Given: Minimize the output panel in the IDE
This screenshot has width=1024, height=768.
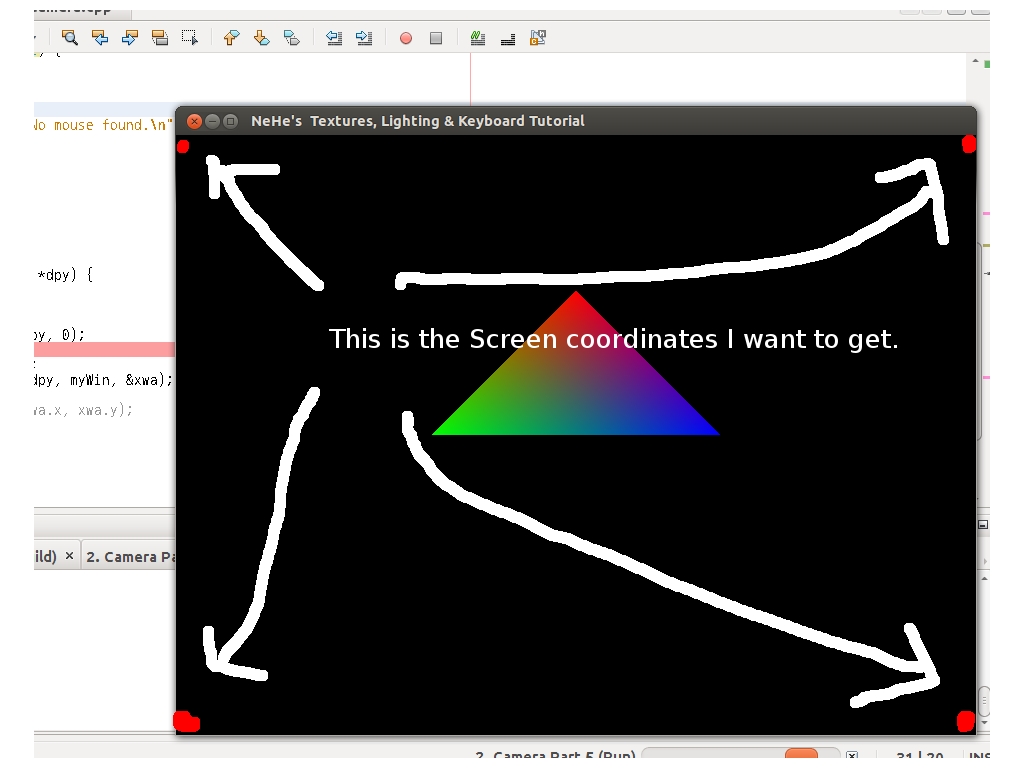Looking at the screenshot, I should tap(983, 524).
